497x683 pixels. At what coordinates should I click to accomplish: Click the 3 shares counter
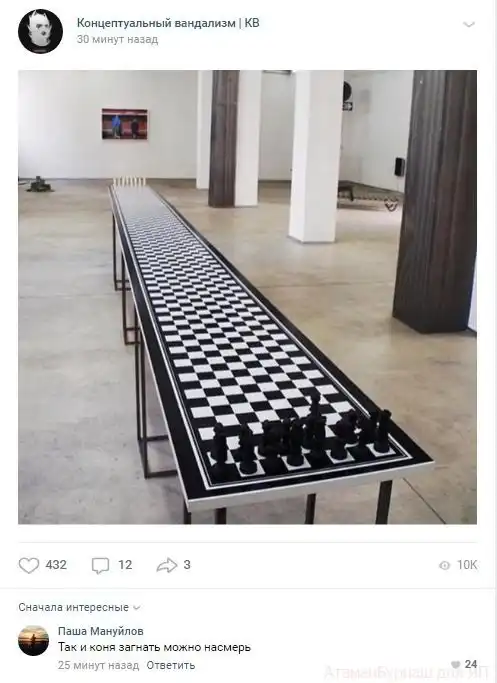(x=187, y=565)
